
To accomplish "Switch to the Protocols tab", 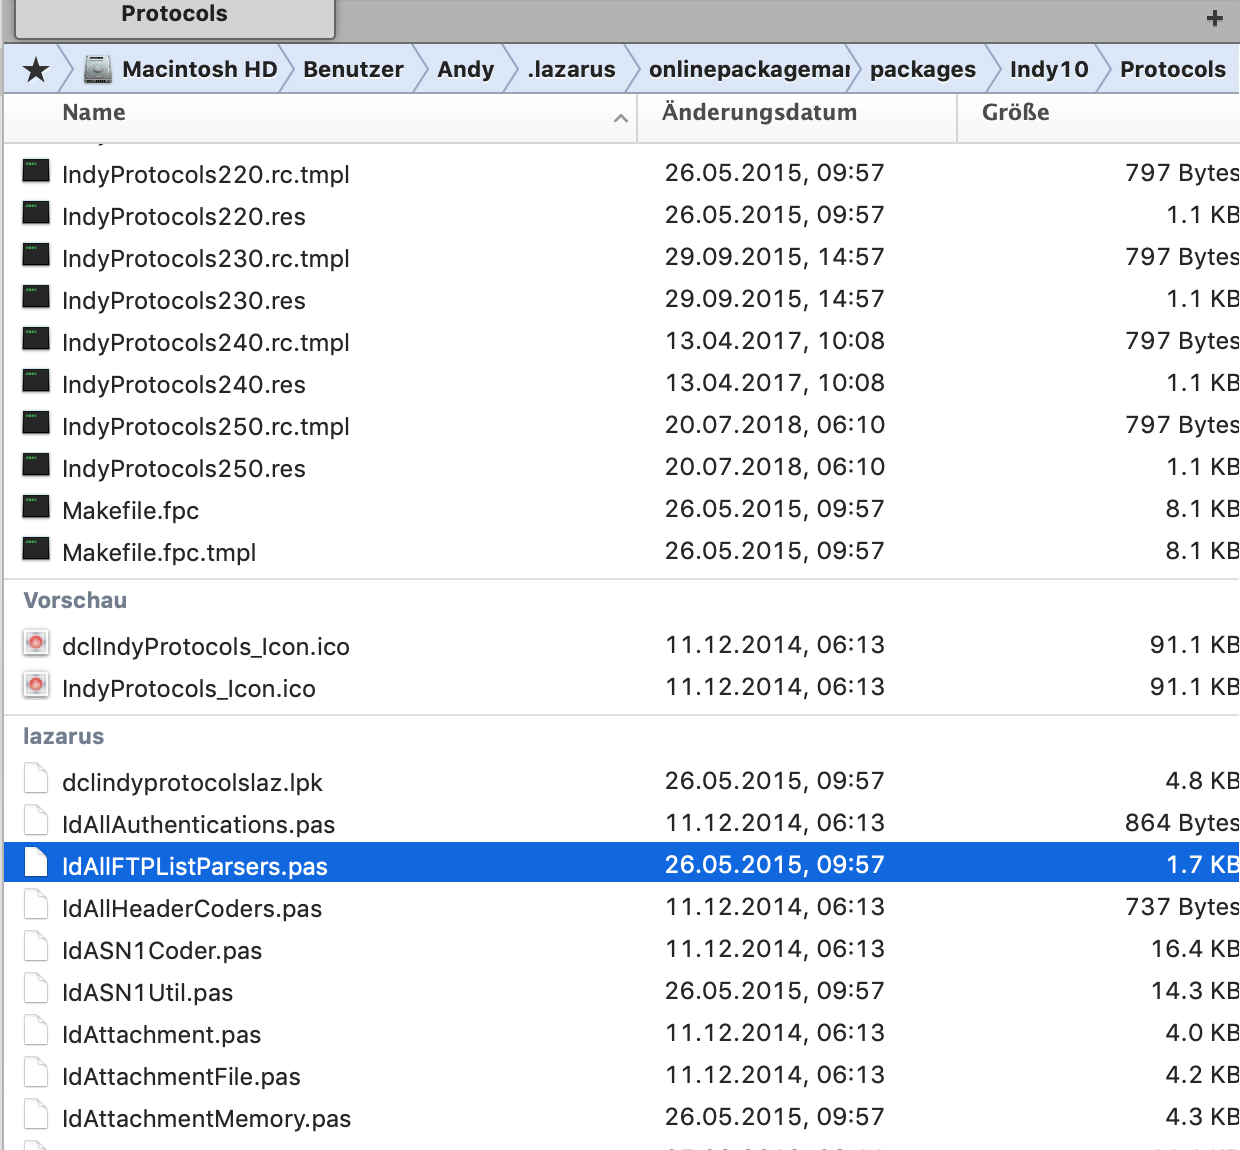I will point(174,15).
